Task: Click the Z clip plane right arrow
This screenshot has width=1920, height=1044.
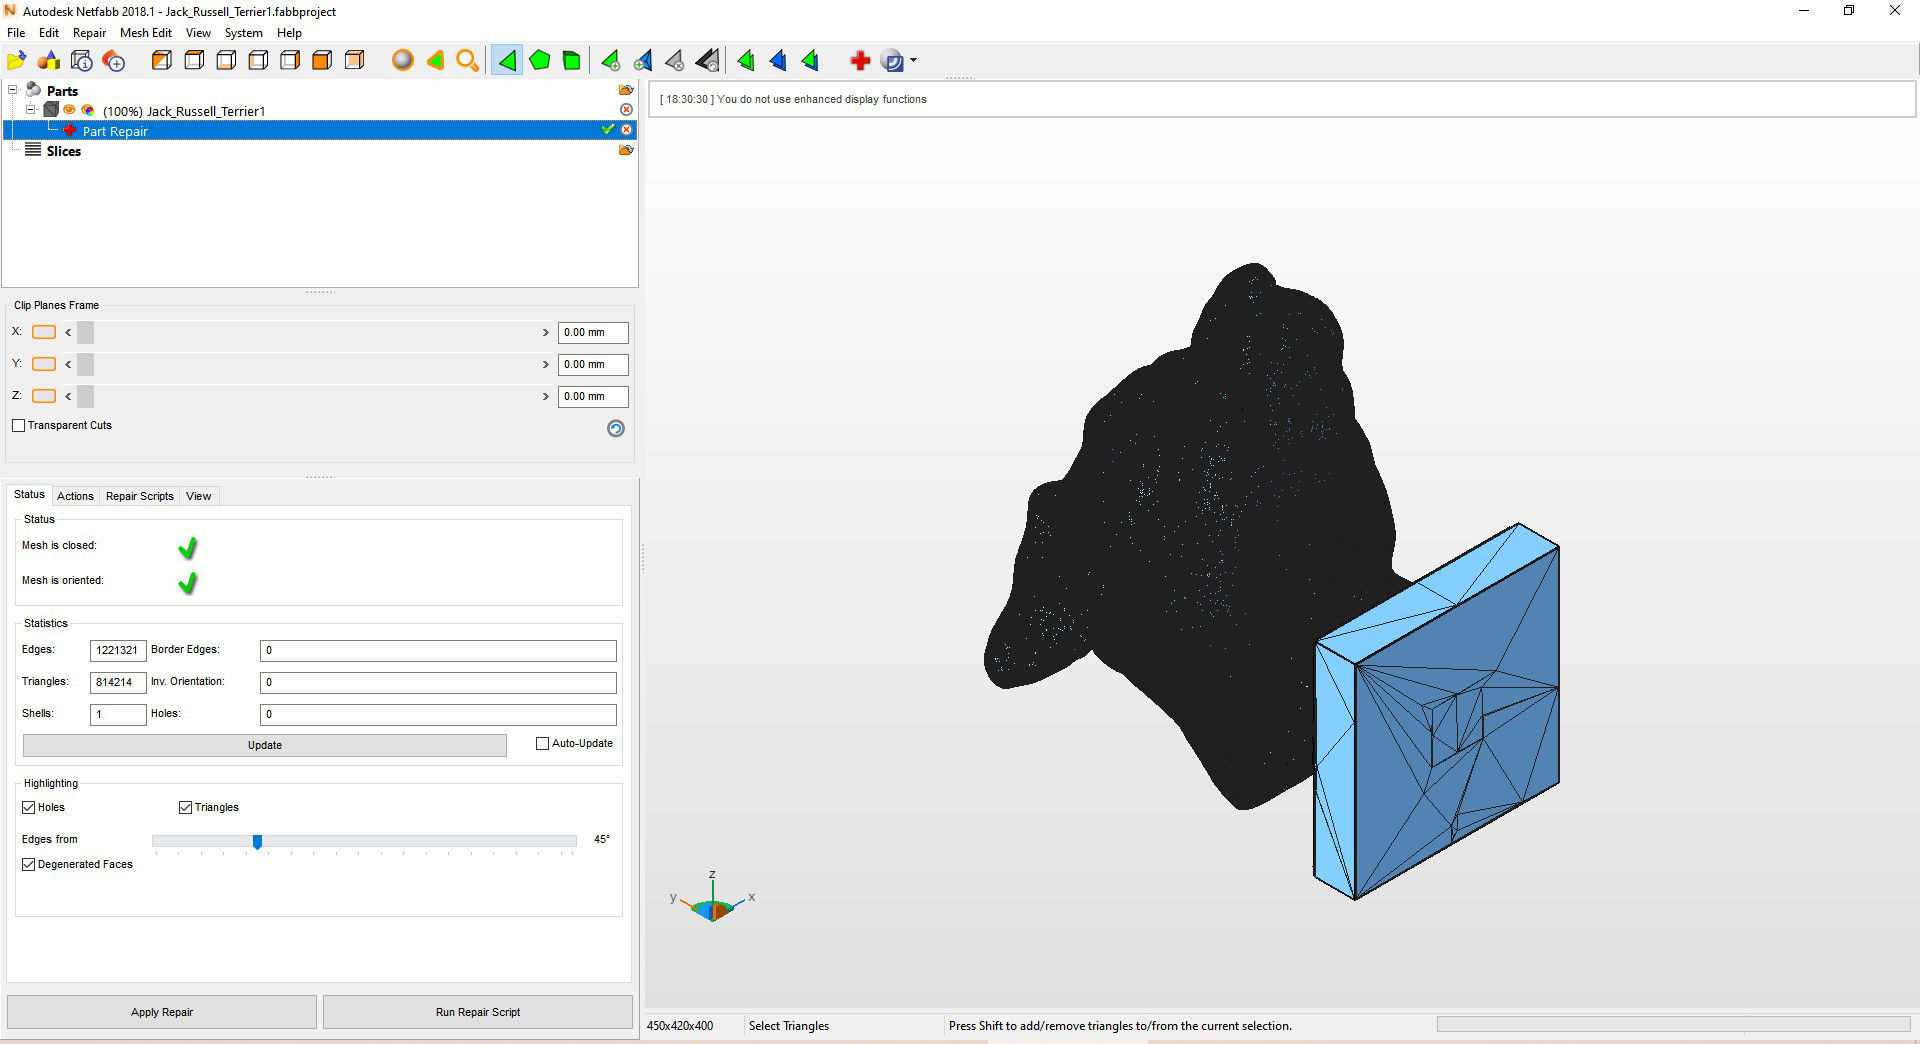Action: tap(546, 396)
